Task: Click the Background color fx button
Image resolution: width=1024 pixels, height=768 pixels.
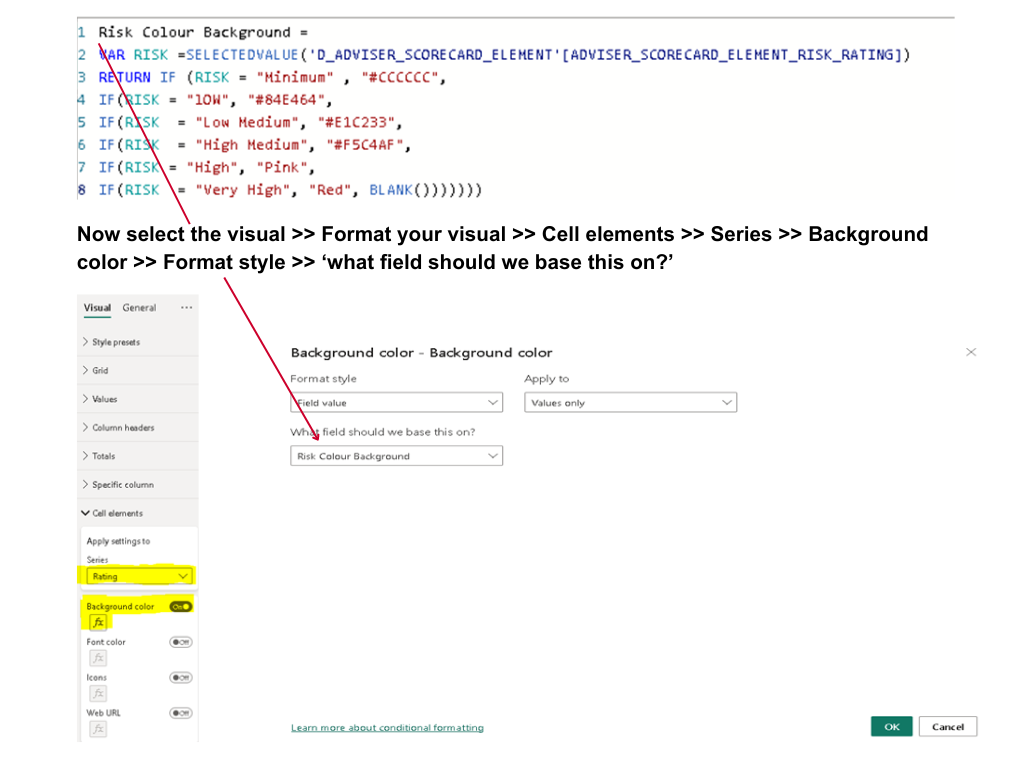Action: click(98, 622)
